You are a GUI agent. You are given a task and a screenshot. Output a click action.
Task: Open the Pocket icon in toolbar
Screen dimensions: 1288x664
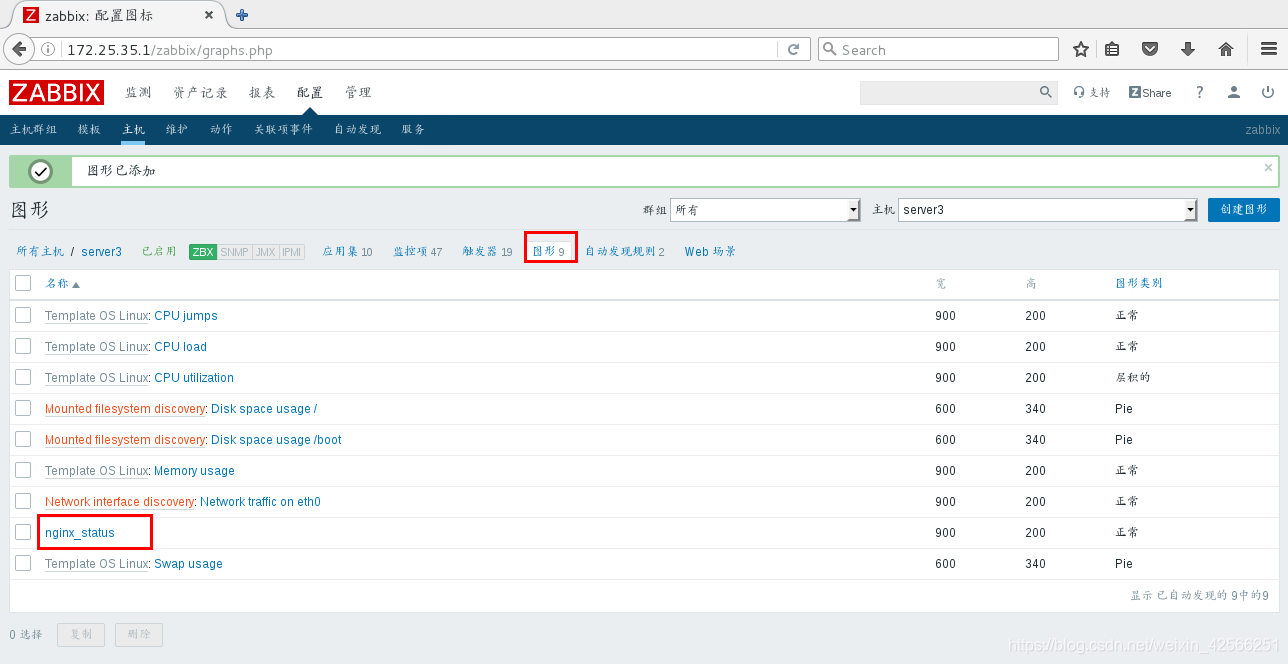tap(1150, 49)
